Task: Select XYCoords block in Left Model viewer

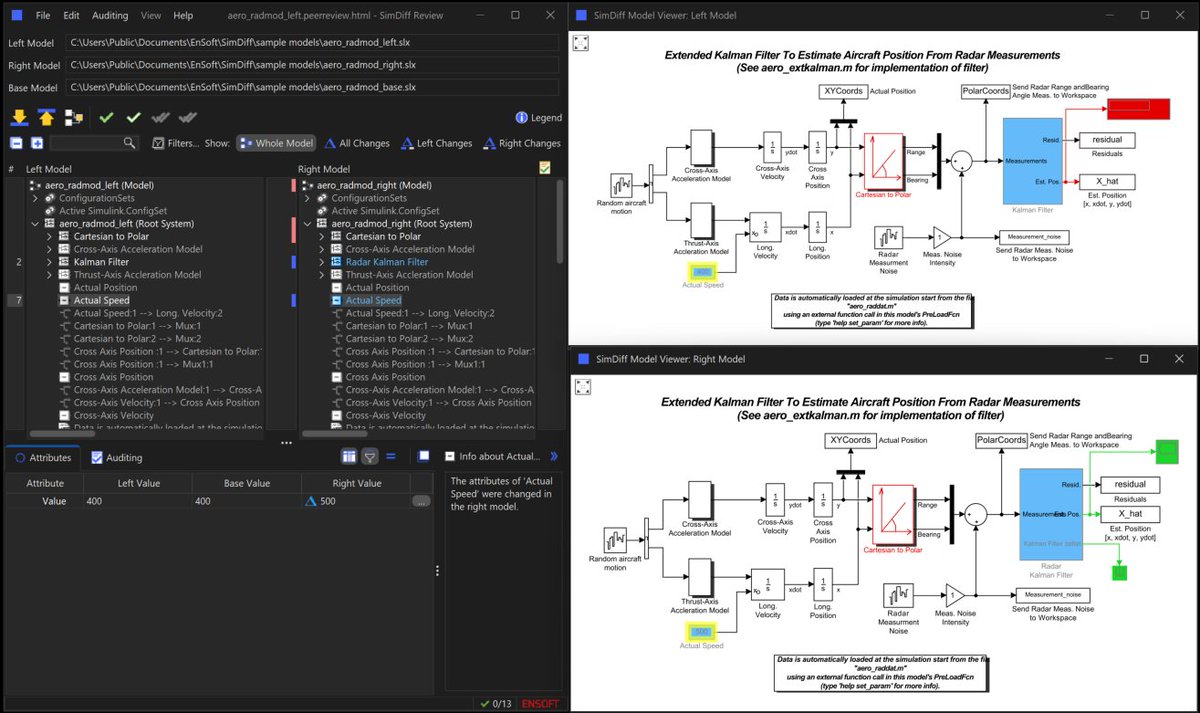Action: point(842,91)
